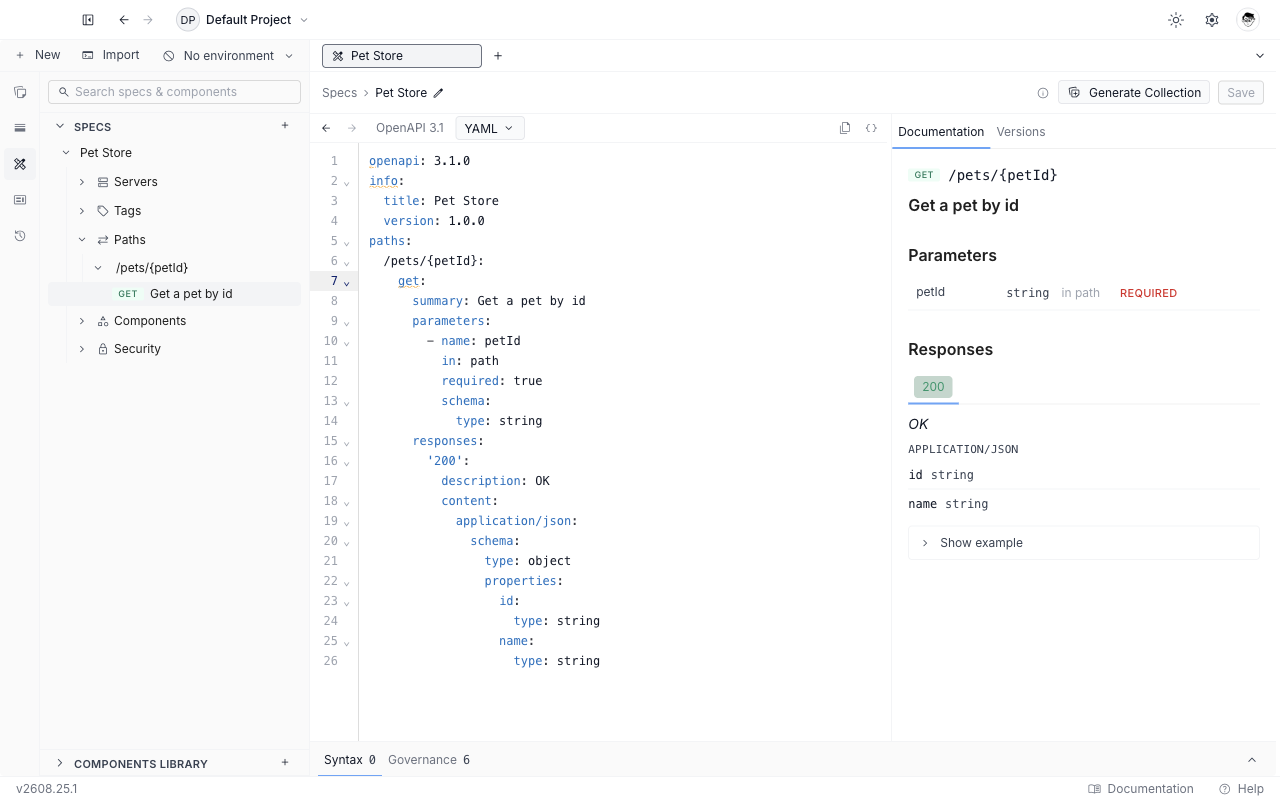
Task: Add to Components Library with plus icon
Action: pos(285,763)
